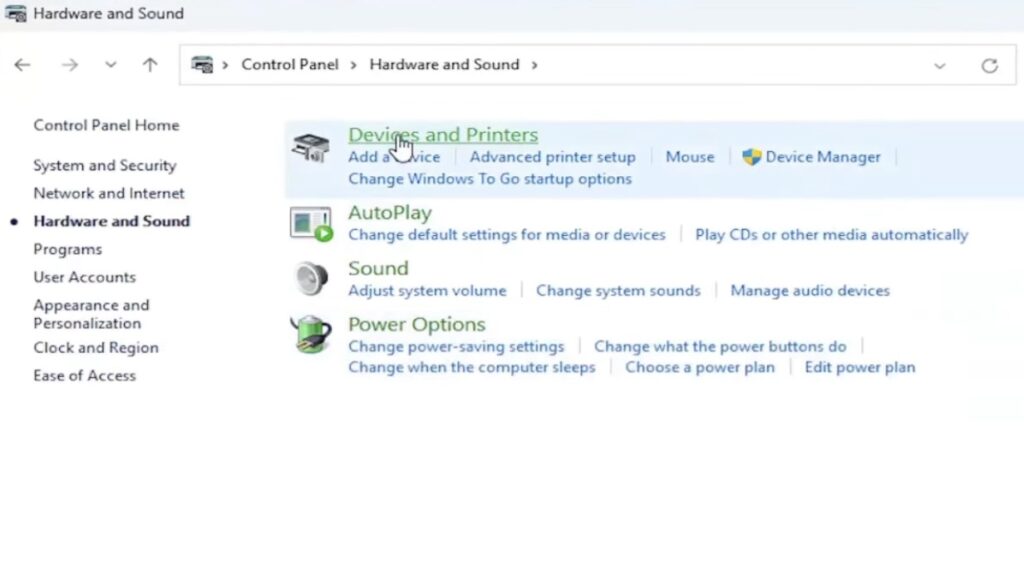
Task: Click the Hardware and Sound title bar icon
Action: [16, 13]
